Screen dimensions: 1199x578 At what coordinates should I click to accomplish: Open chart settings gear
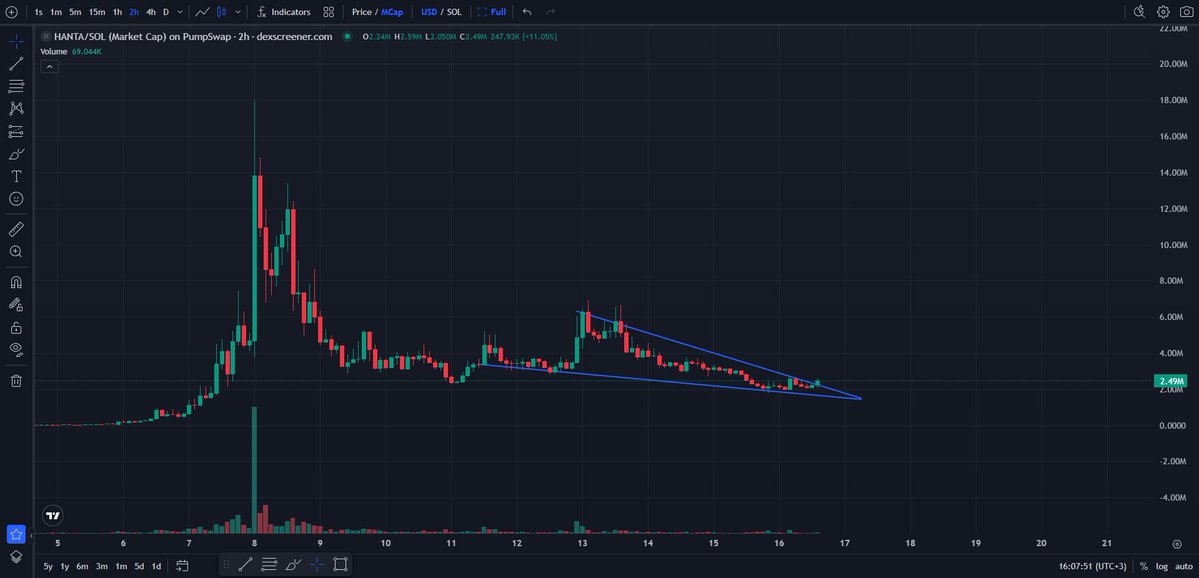click(x=1163, y=12)
